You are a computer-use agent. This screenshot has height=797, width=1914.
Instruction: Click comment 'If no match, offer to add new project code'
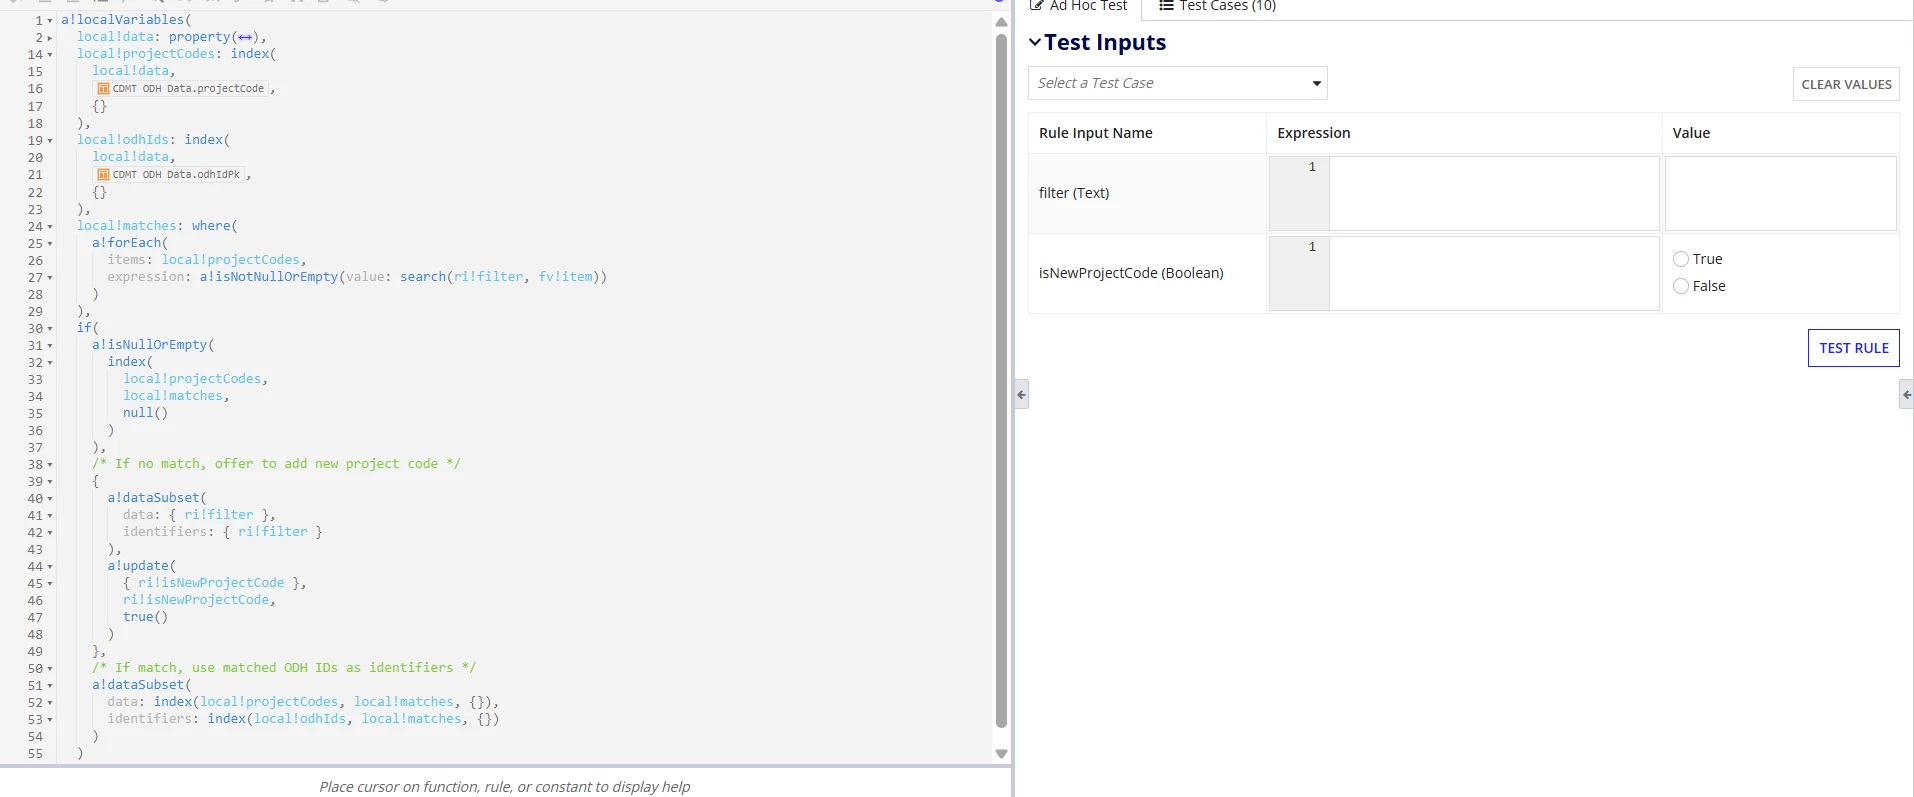pos(276,464)
